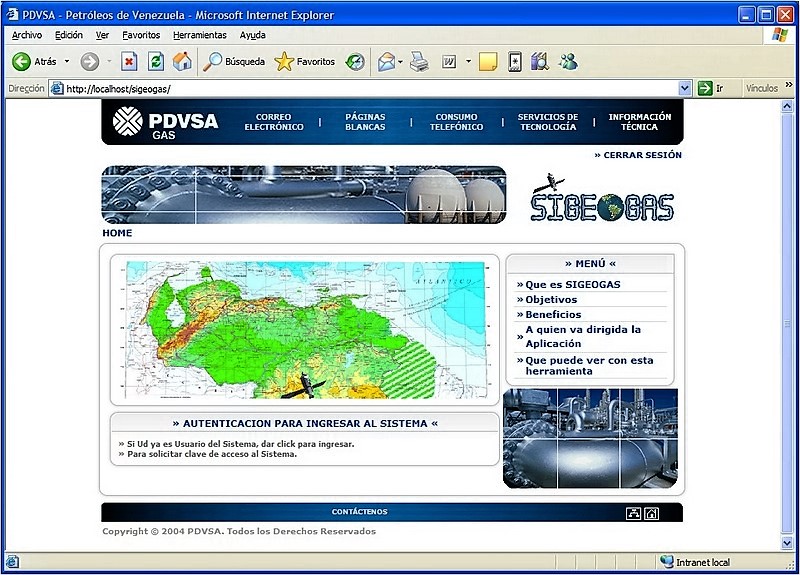Image resolution: width=800 pixels, height=575 pixels.
Task: Click the address URL input field
Action: pyautogui.click(x=371, y=88)
